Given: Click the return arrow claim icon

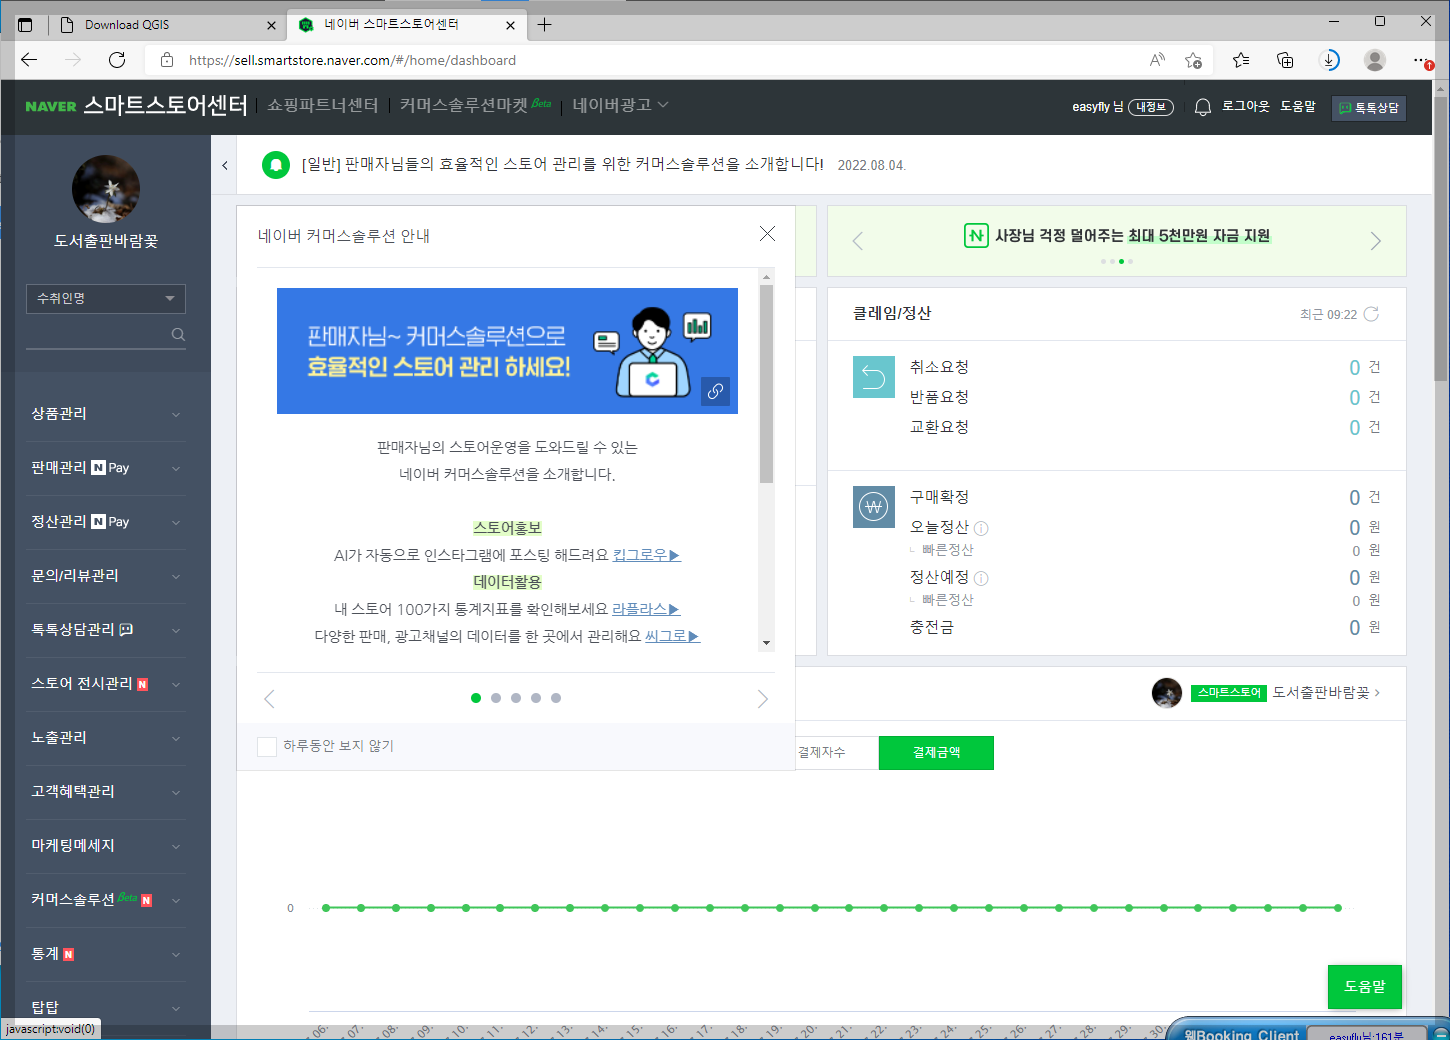Looking at the screenshot, I should click(874, 377).
